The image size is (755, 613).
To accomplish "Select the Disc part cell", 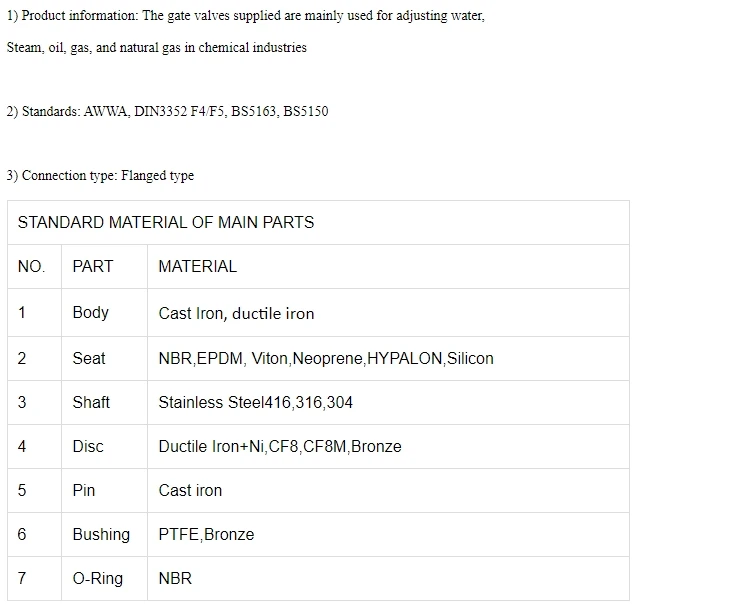I will (104, 447).
